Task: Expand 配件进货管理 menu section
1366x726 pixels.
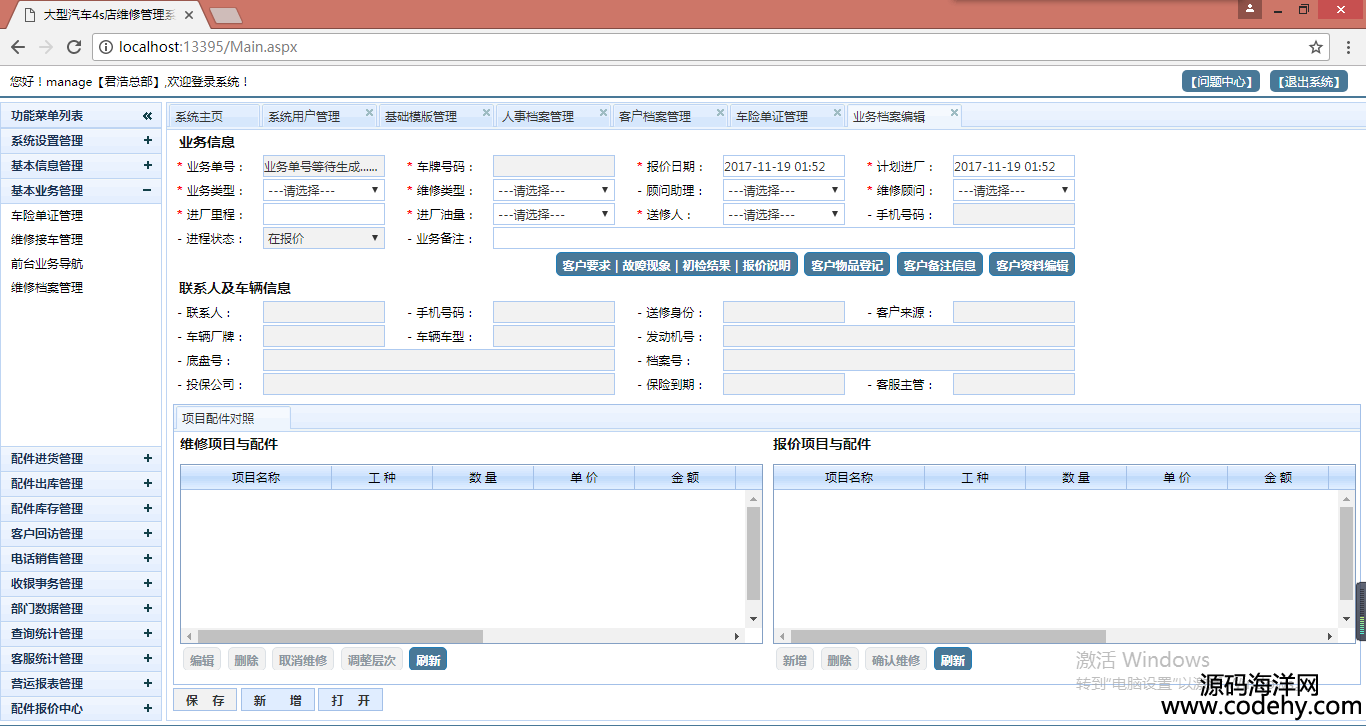Action: tap(147, 459)
